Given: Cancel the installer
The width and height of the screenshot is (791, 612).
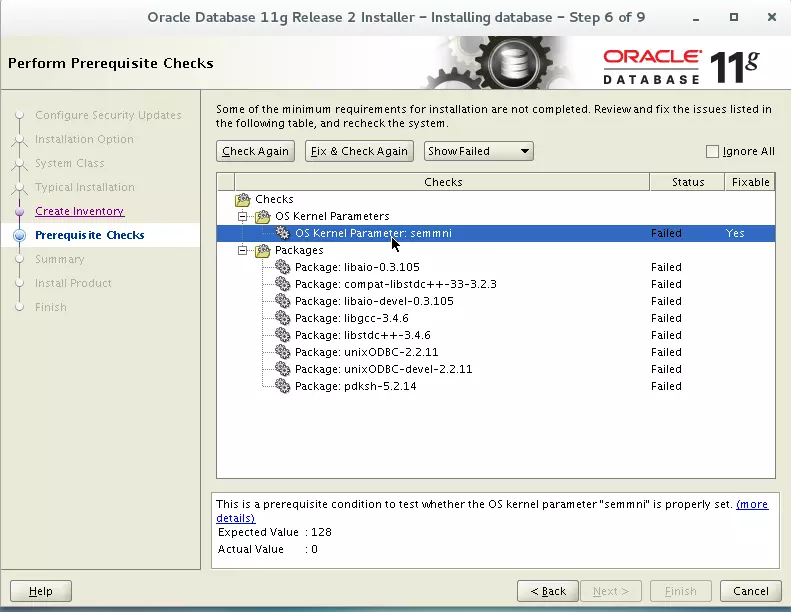Looking at the screenshot, I should click(750, 591).
